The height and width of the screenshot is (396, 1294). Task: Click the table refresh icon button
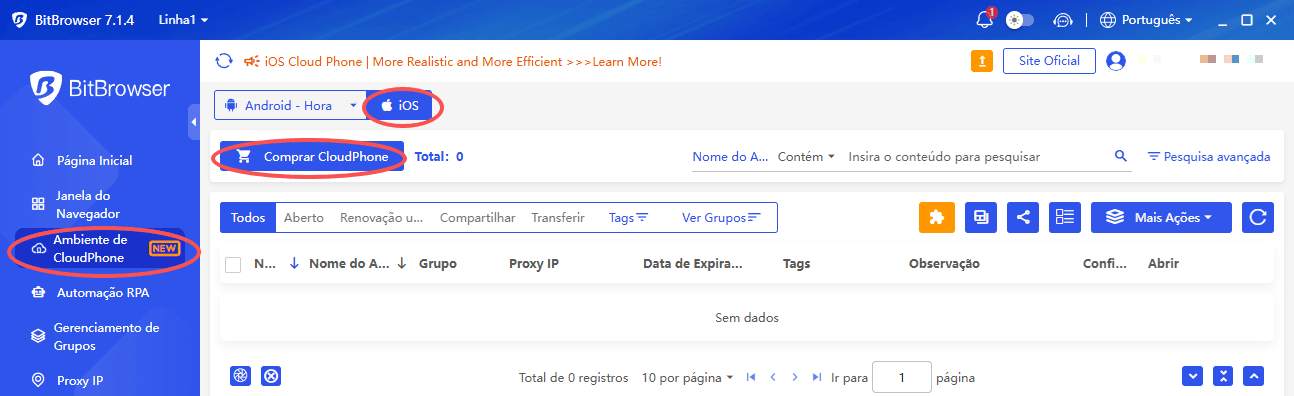(1258, 217)
